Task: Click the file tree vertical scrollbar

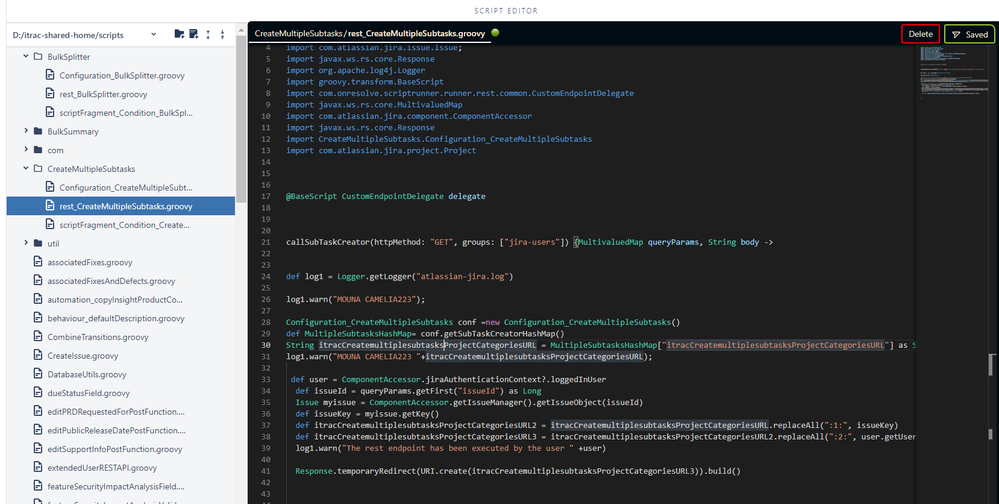Action: [241, 118]
